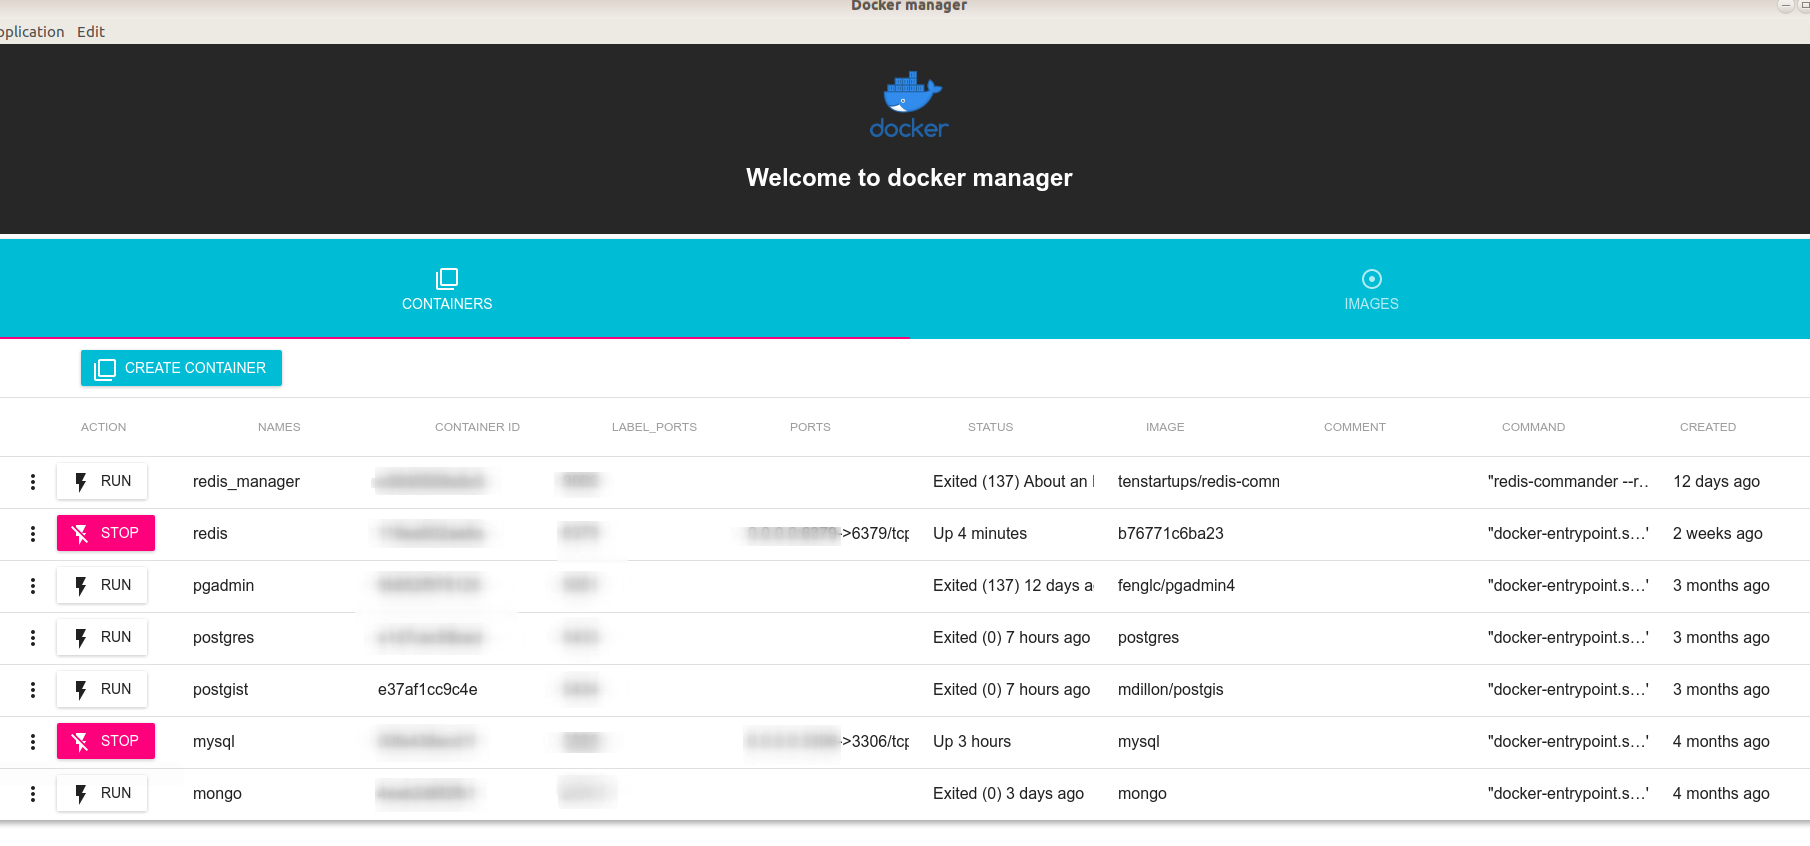Open the three-dot menu for postgist
The width and height of the screenshot is (1810, 846).
click(33, 690)
